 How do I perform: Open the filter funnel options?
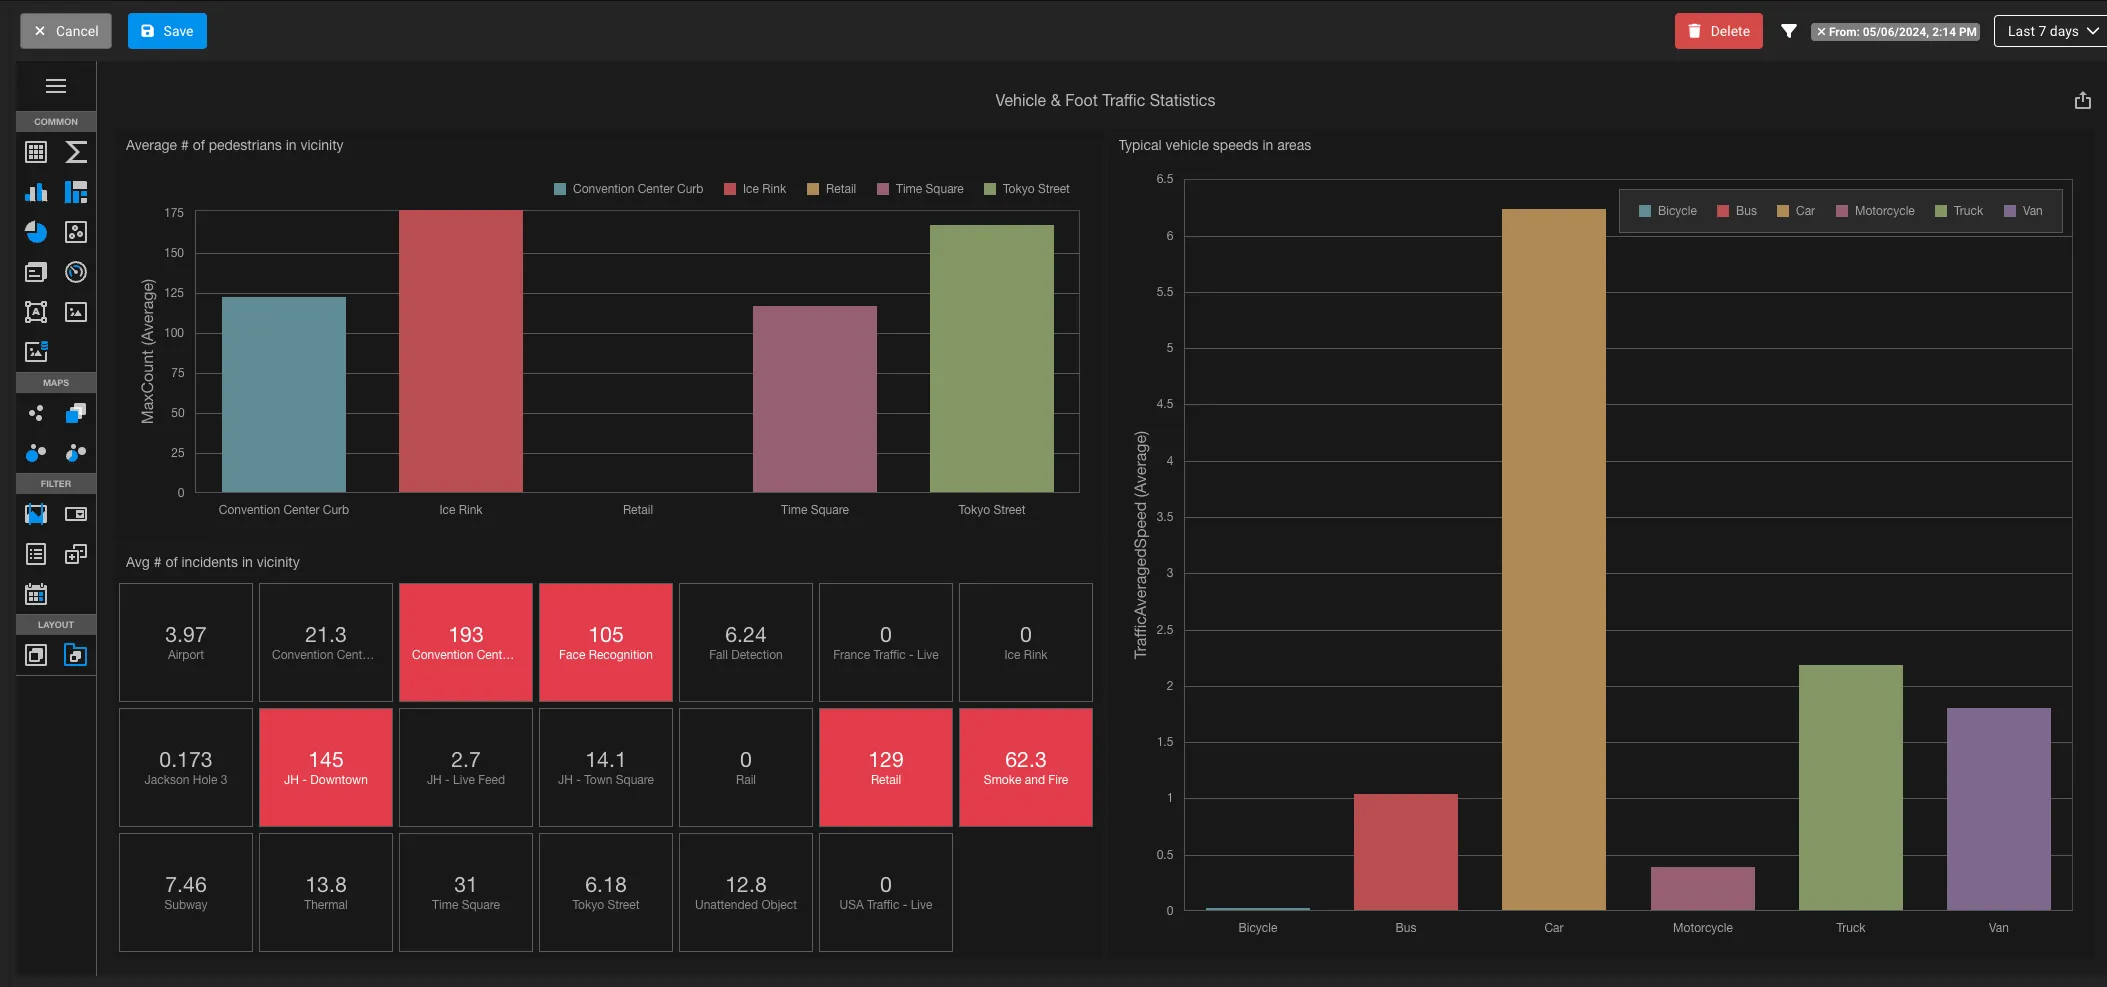pyautogui.click(x=1789, y=31)
